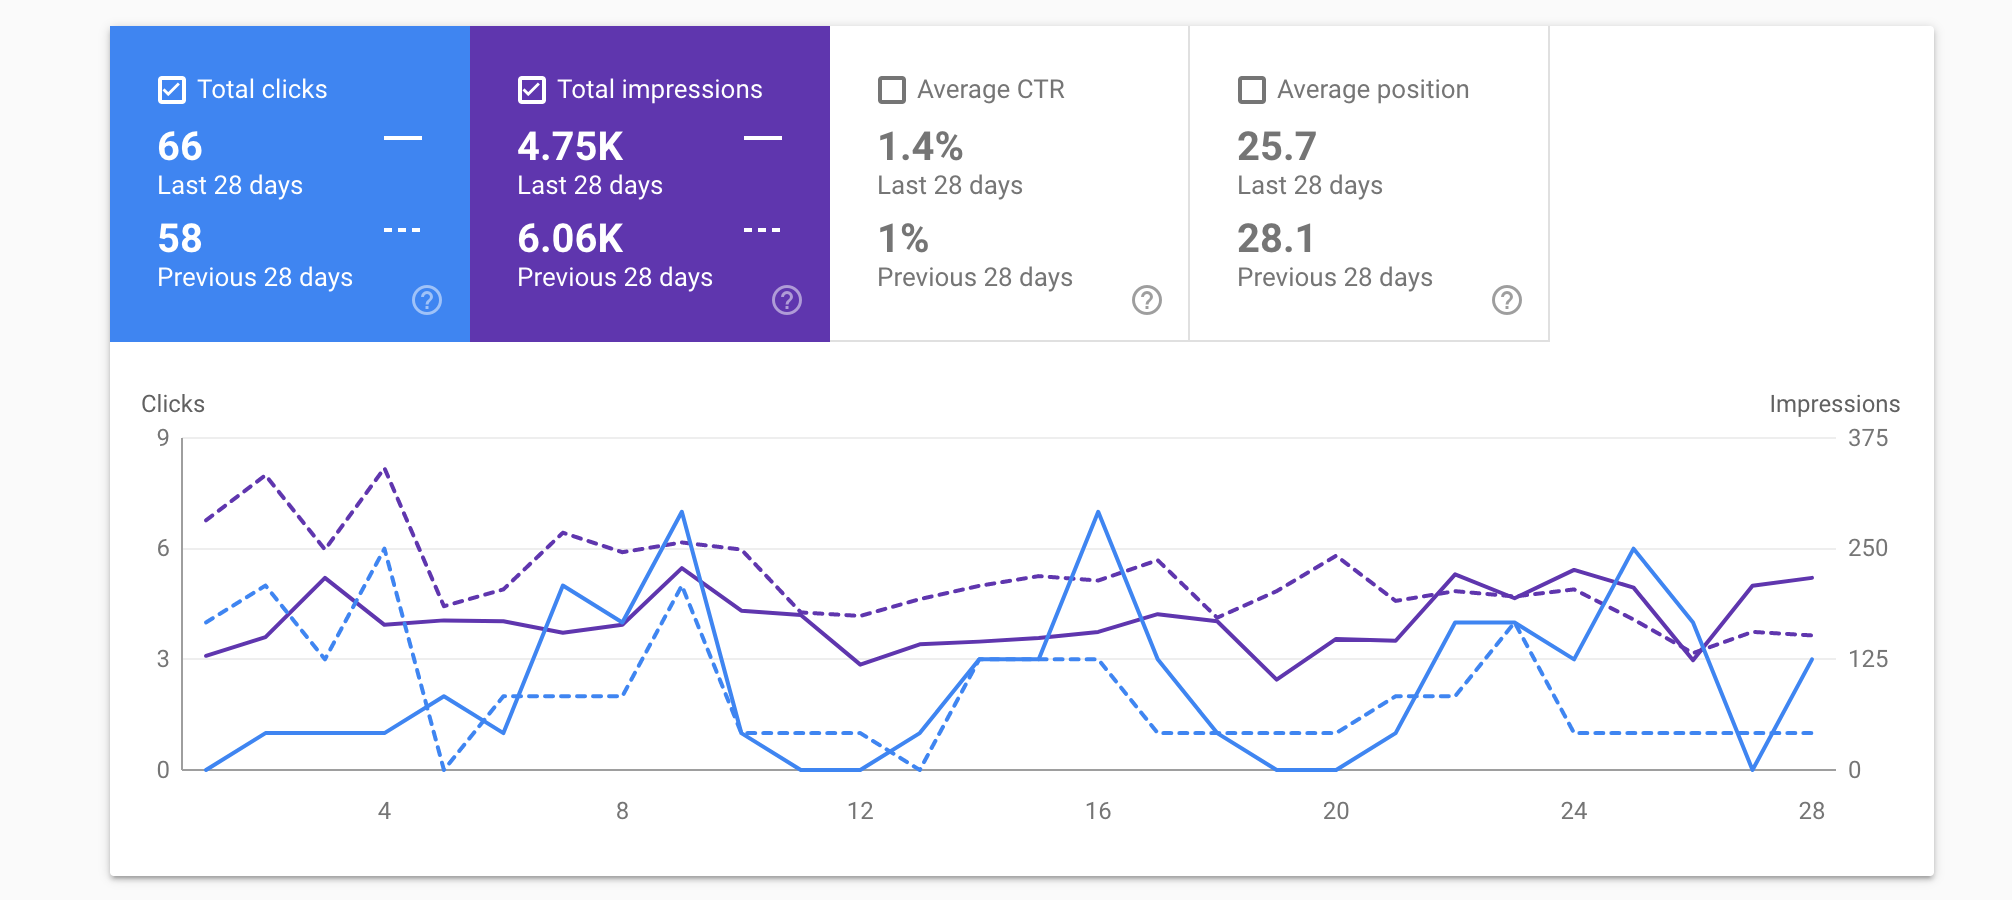Screen dimensions: 2012x900
Task: Enable the Average position checkbox
Action: coord(1252,90)
